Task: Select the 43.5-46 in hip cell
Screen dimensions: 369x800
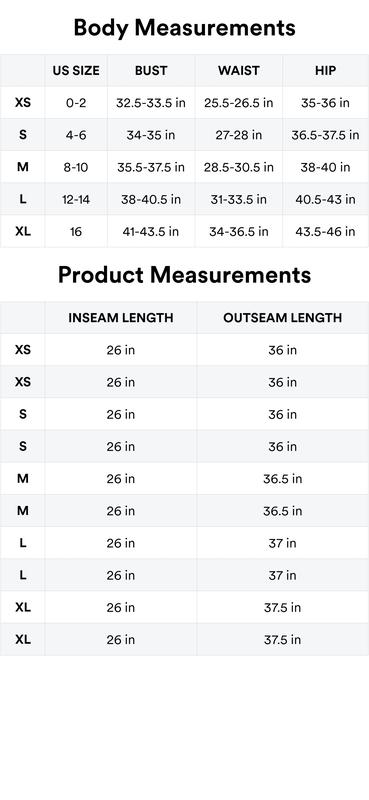Action: coord(326,232)
